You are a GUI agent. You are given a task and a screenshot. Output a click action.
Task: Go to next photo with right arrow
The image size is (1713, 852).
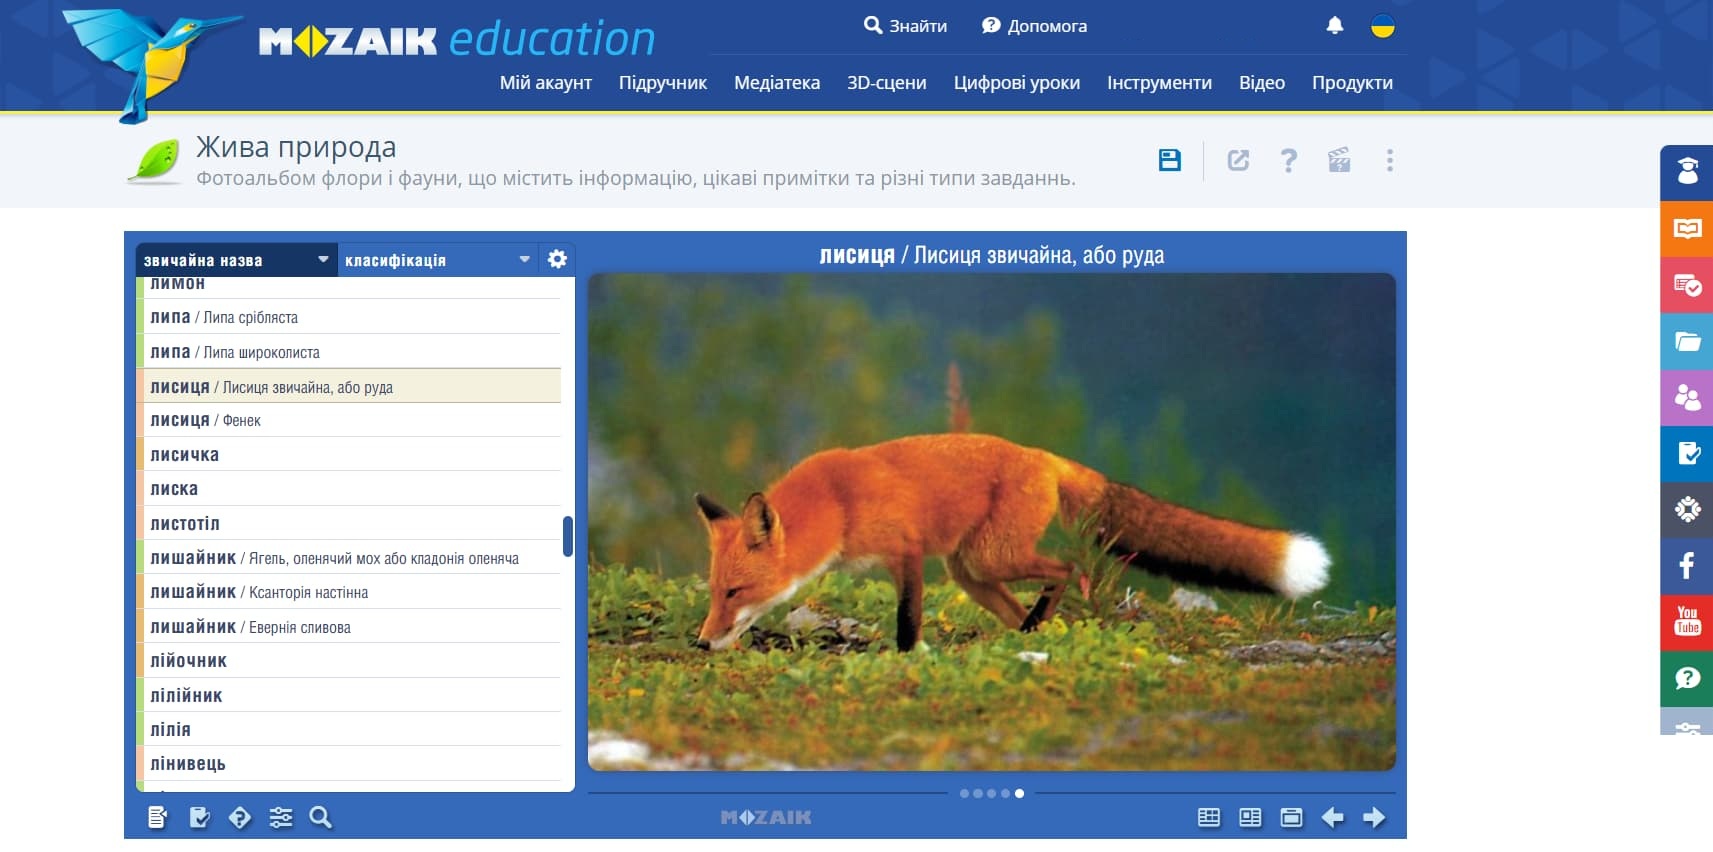(x=1374, y=817)
